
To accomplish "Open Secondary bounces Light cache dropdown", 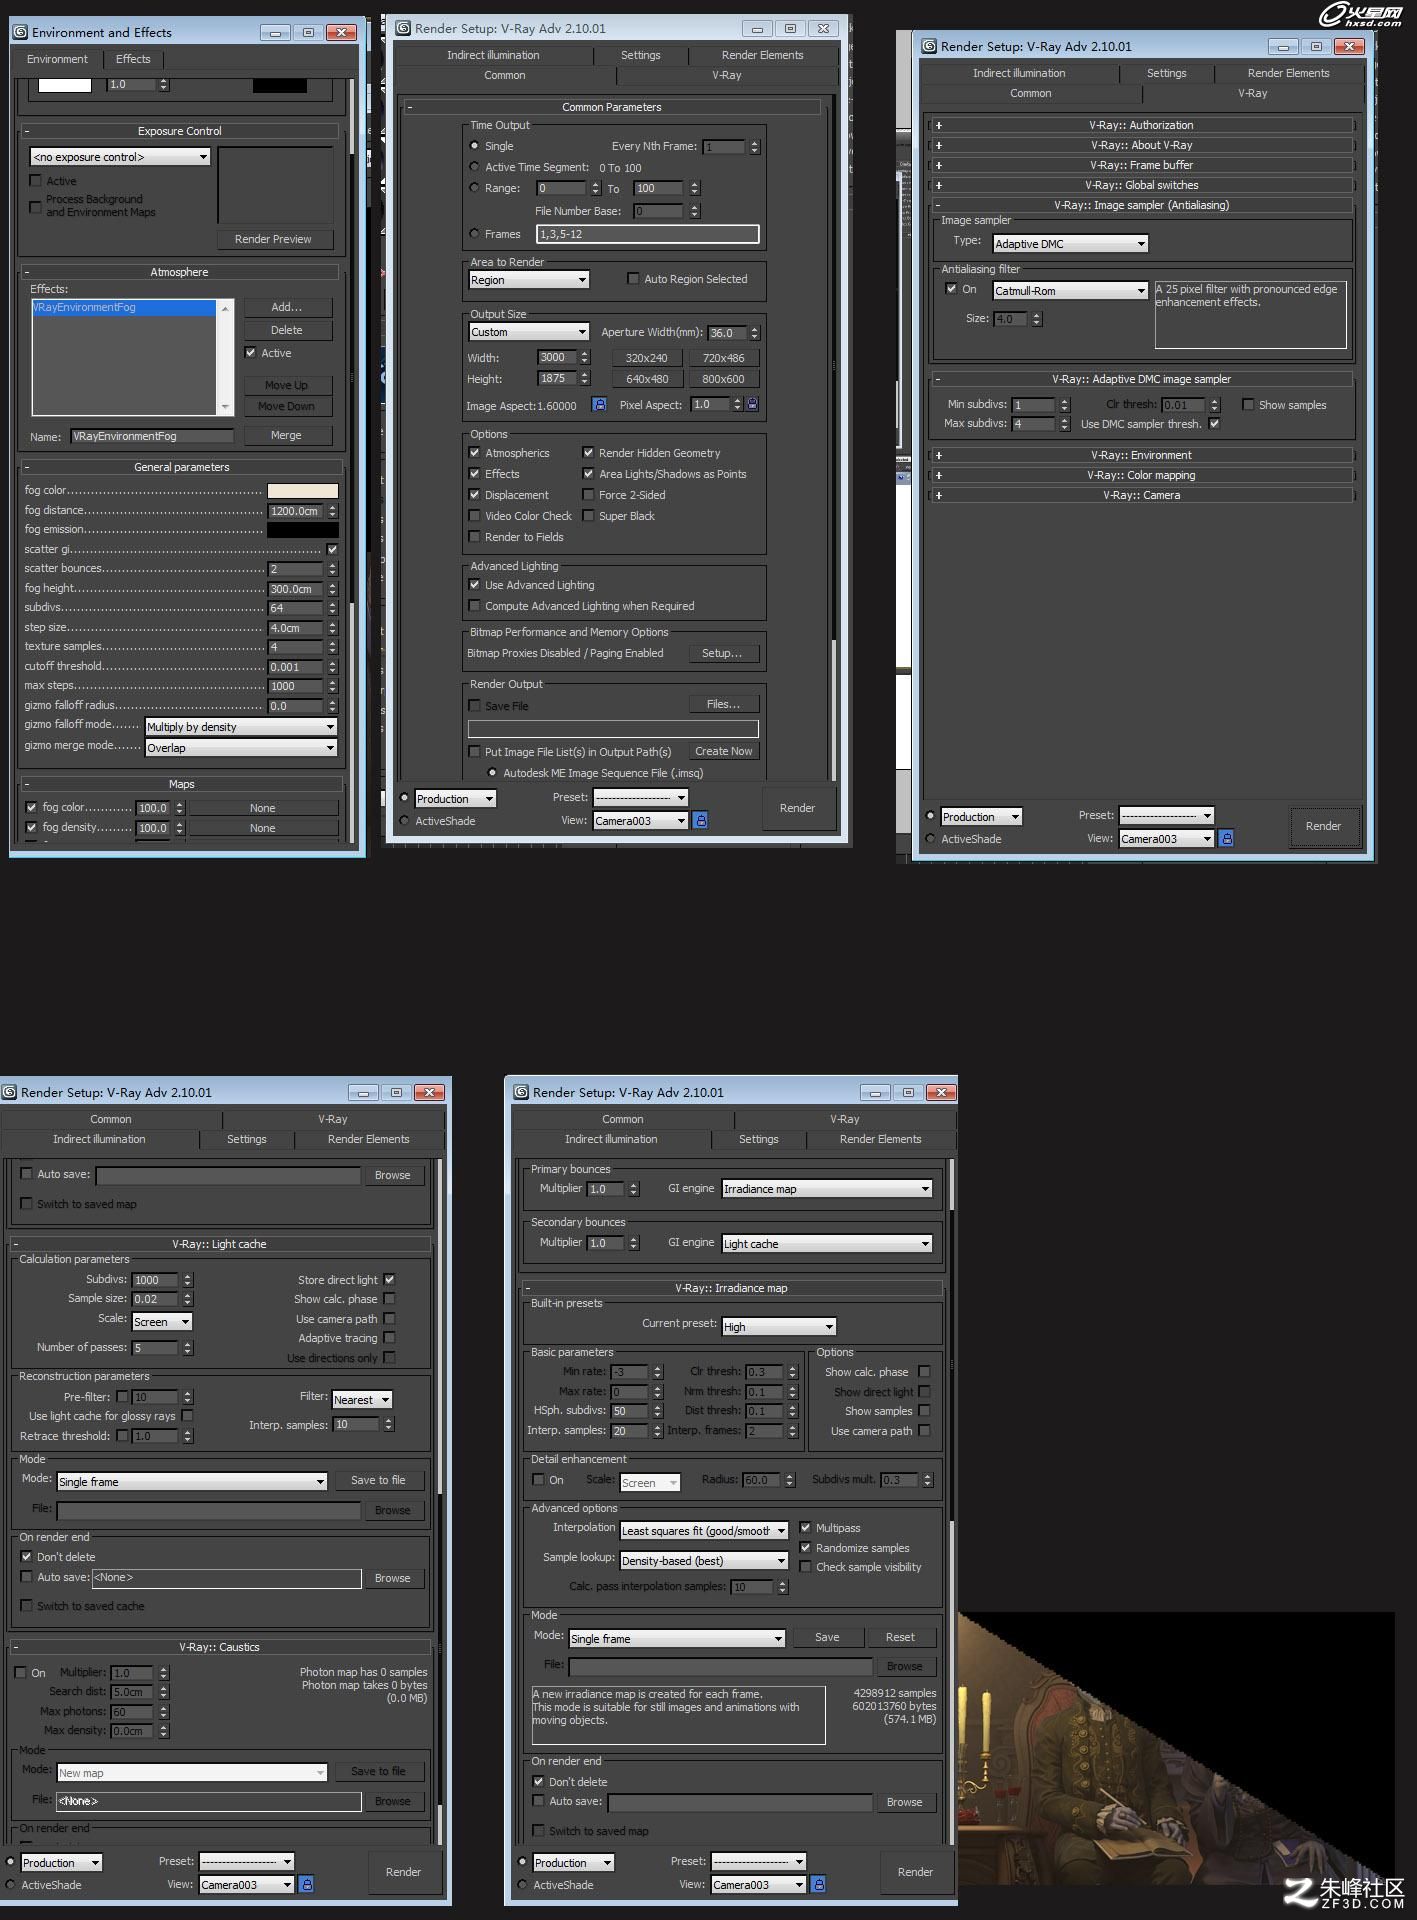I will pos(827,1244).
